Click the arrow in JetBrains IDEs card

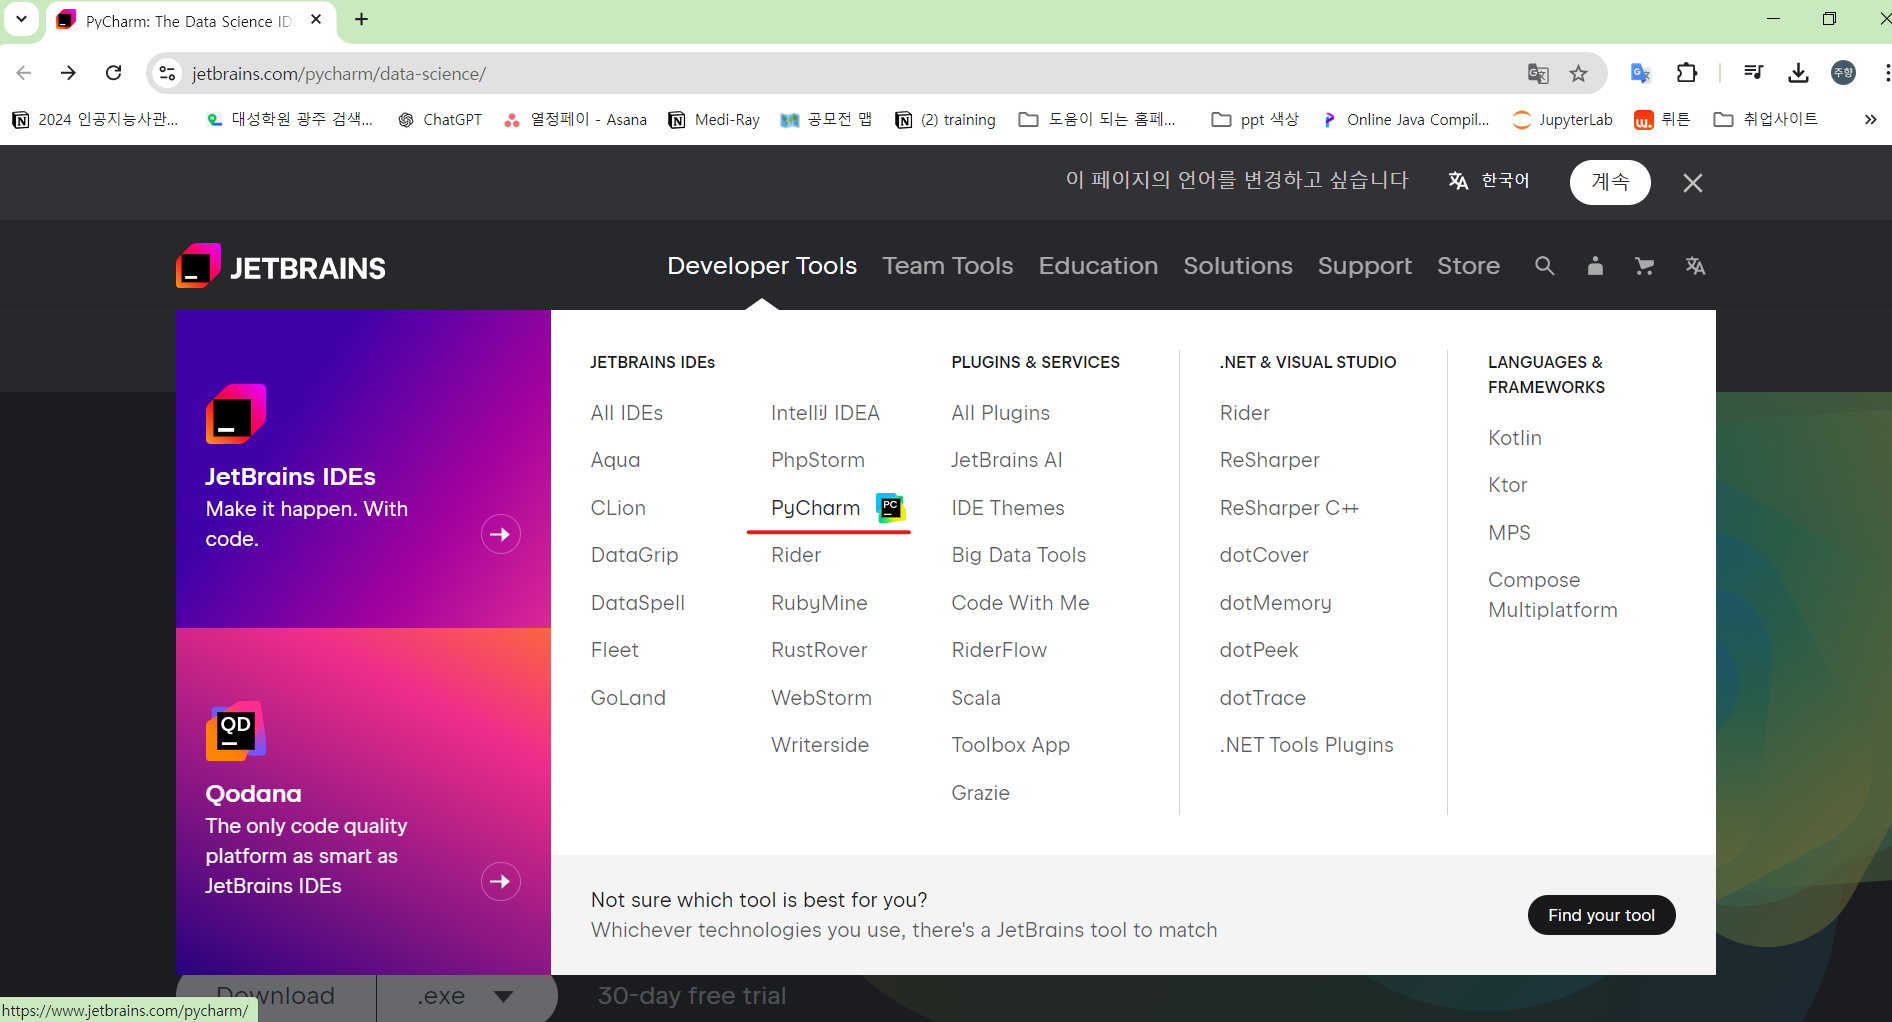pyautogui.click(x=501, y=534)
